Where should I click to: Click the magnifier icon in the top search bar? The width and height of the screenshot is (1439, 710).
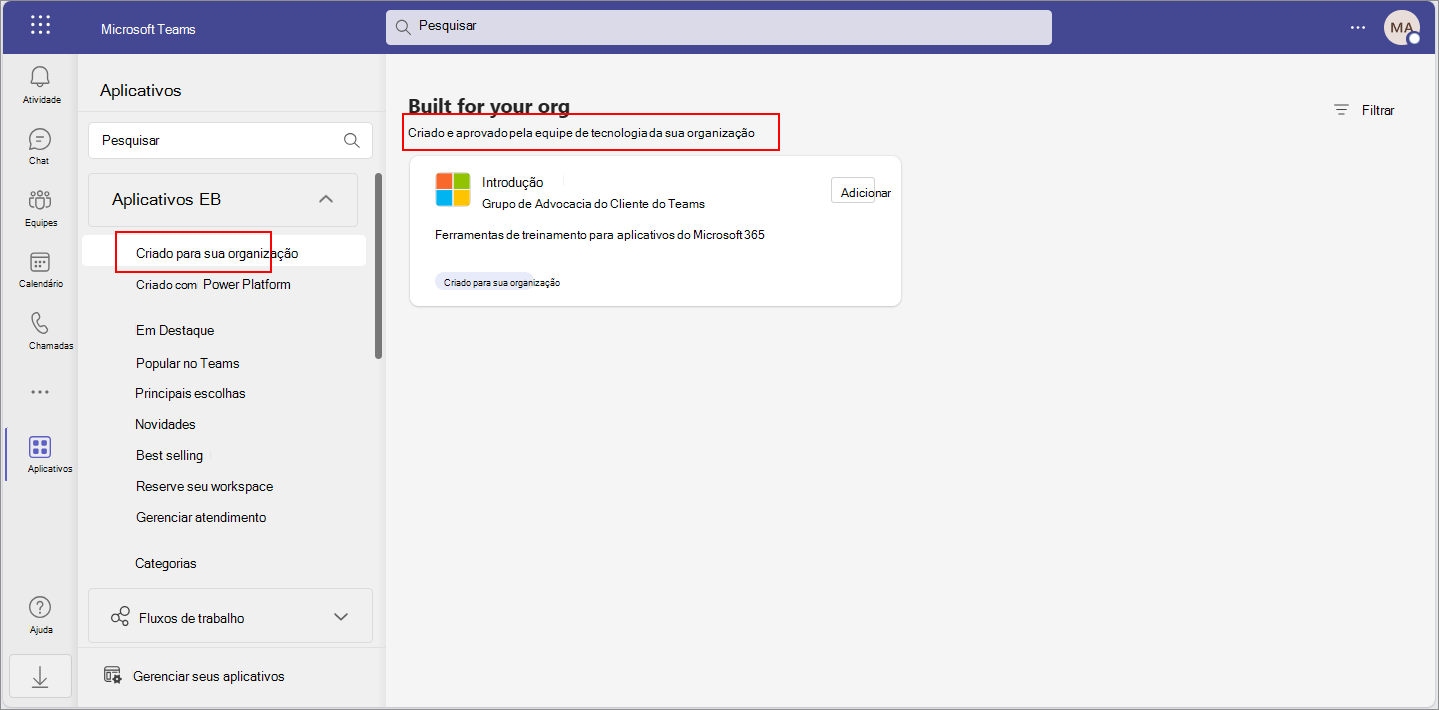[404, 27]
